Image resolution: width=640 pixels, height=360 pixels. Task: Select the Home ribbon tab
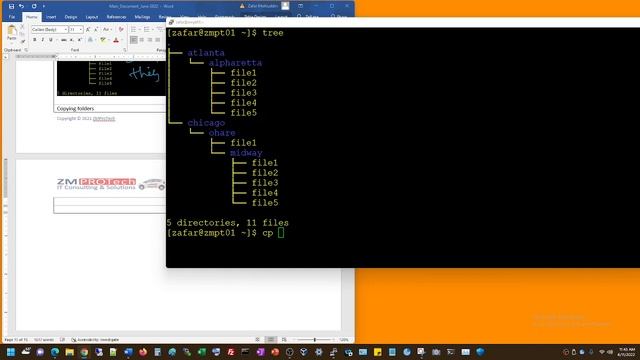tap(31, 17)
